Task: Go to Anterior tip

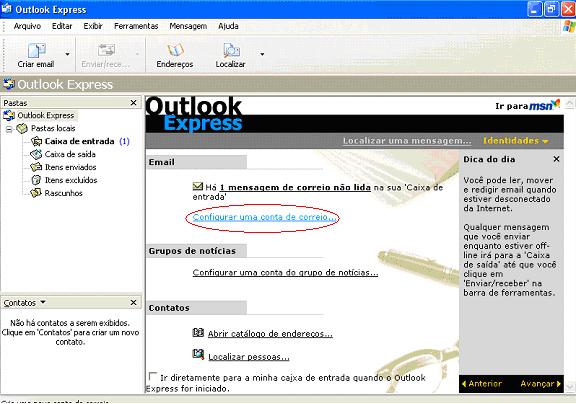Action: 481,383
